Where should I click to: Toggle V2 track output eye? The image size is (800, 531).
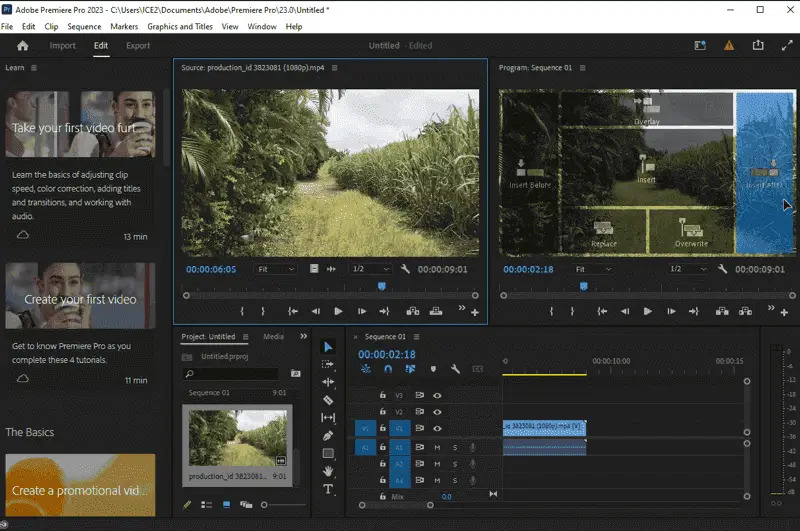(x=437, y=412)
